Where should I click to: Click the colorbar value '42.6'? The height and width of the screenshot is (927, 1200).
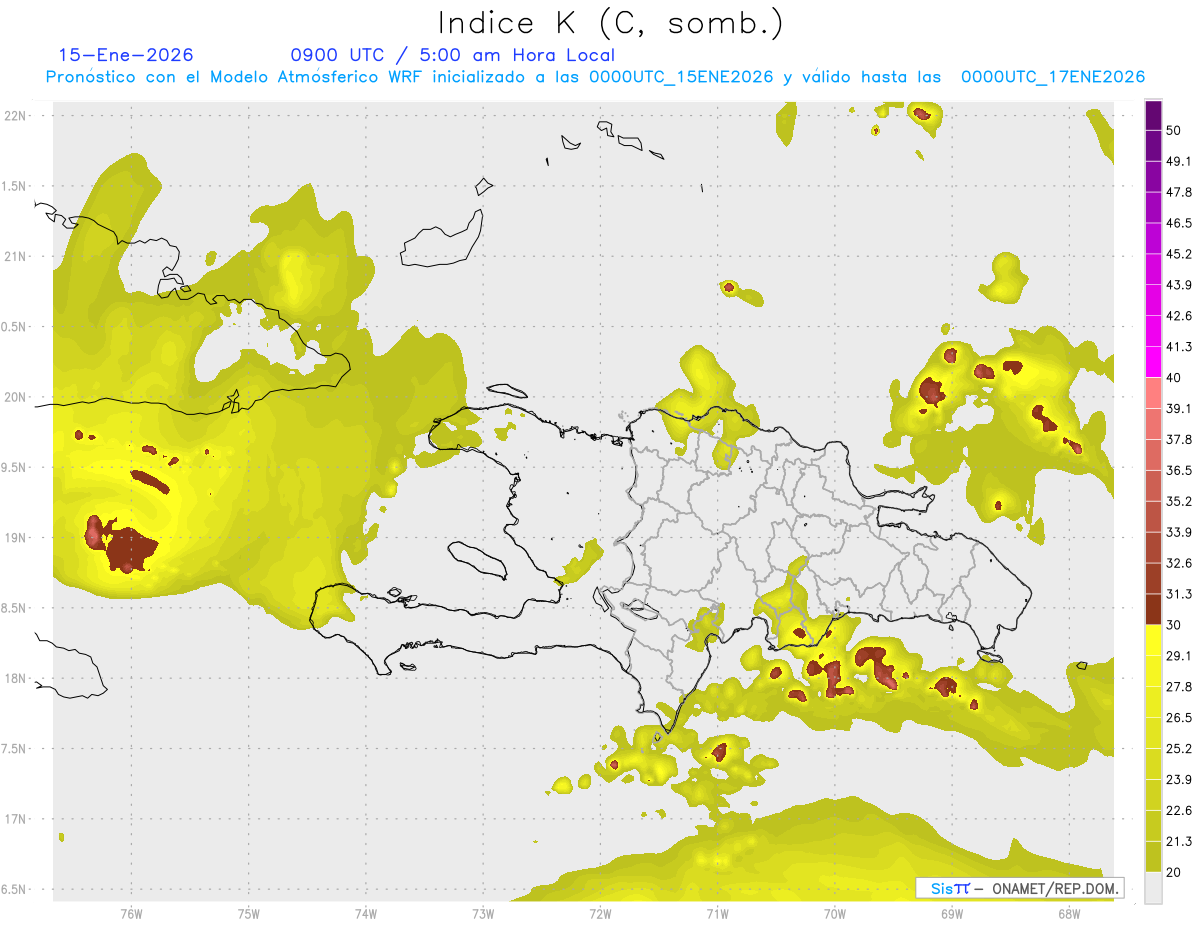(x=1180, y=316)
